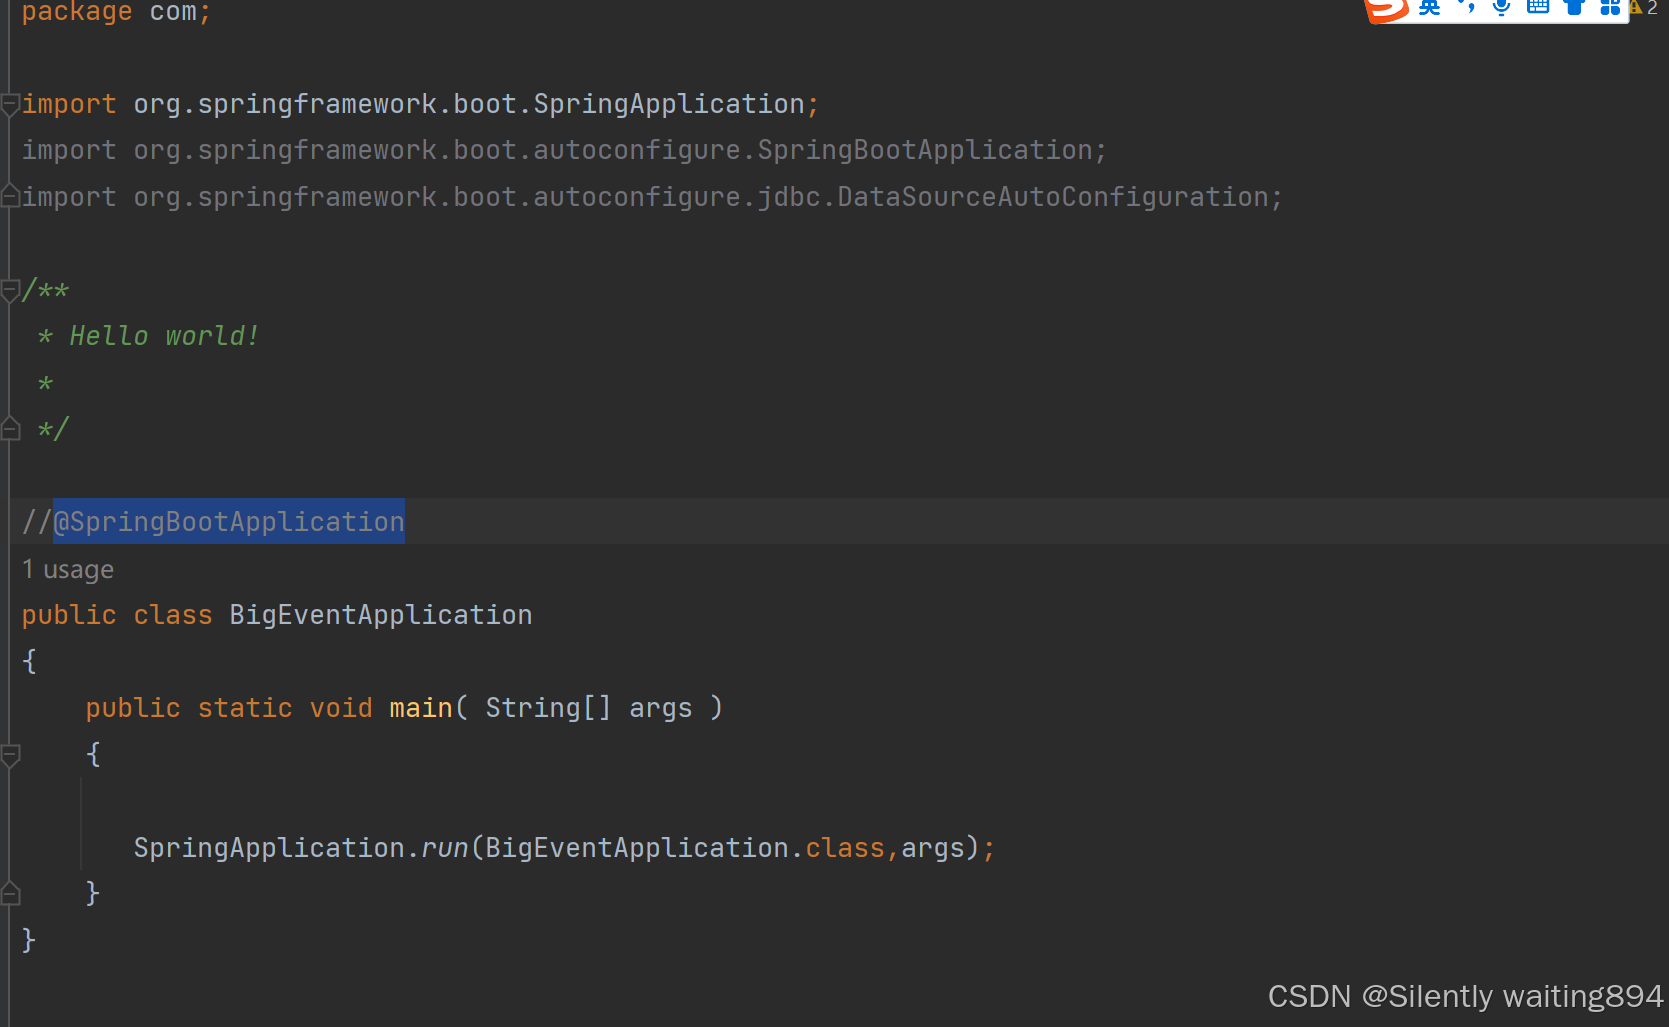Click the highlighted @SpringBootApplication comment
The width and height of the screenshot is (1669, 1027).
tap(228, 521)
